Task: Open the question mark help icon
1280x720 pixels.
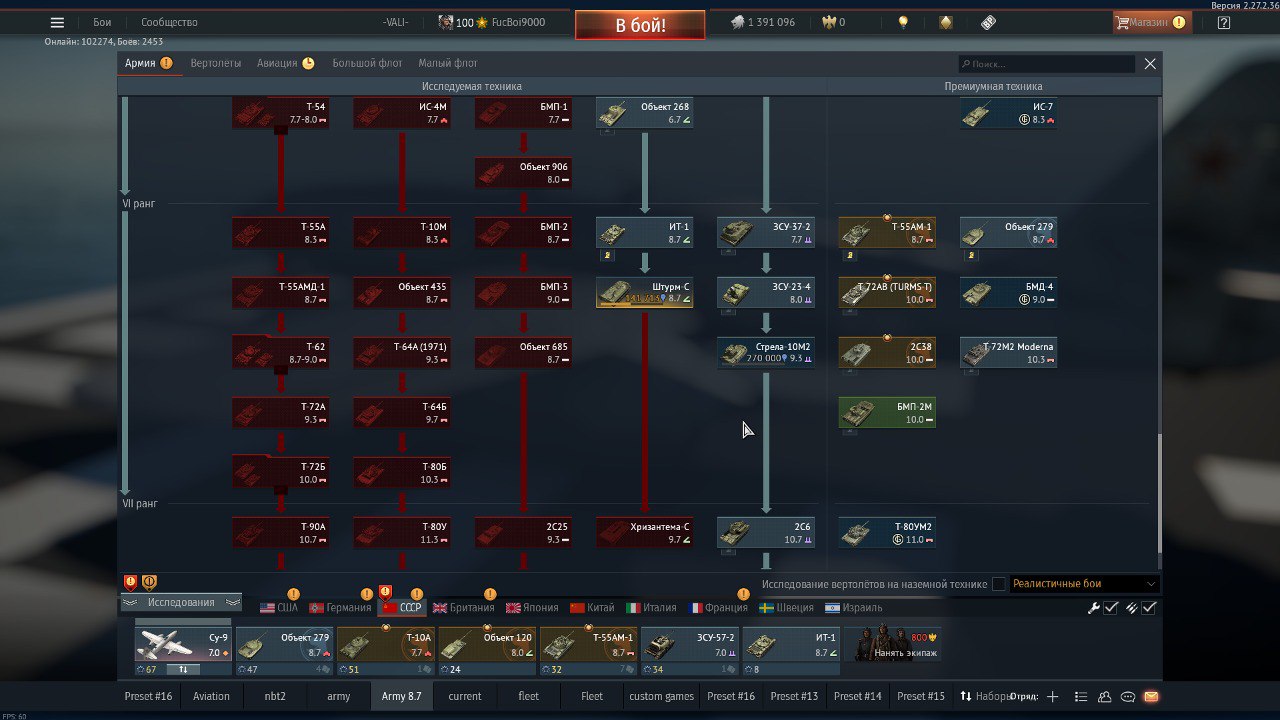Action: [1224, 22]
